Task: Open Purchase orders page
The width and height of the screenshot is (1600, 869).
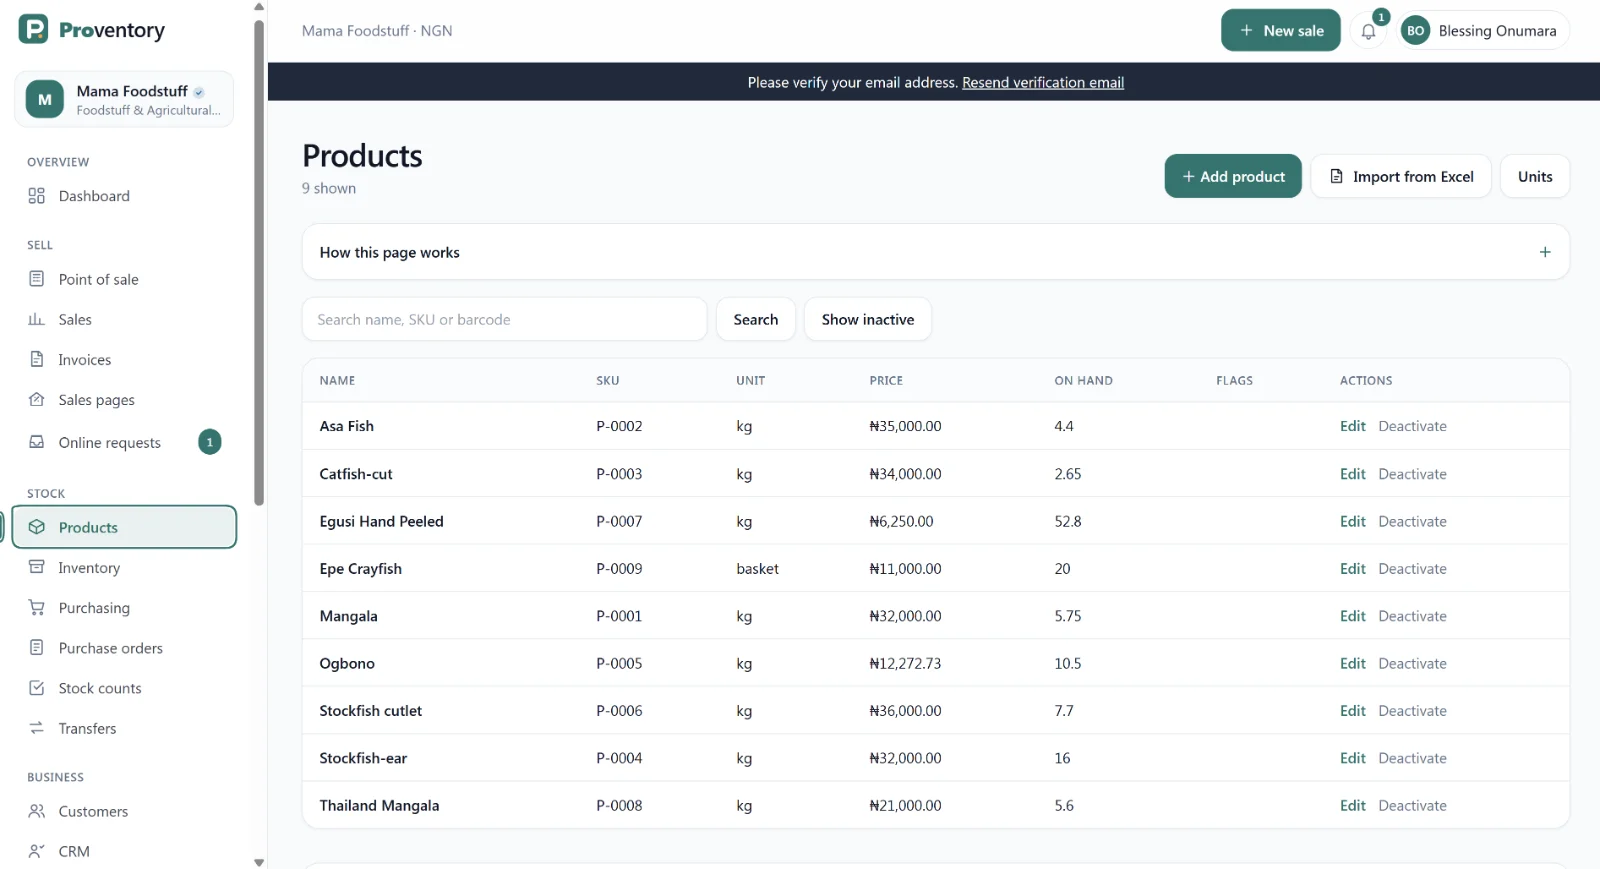Action: (x=124, y=648)
